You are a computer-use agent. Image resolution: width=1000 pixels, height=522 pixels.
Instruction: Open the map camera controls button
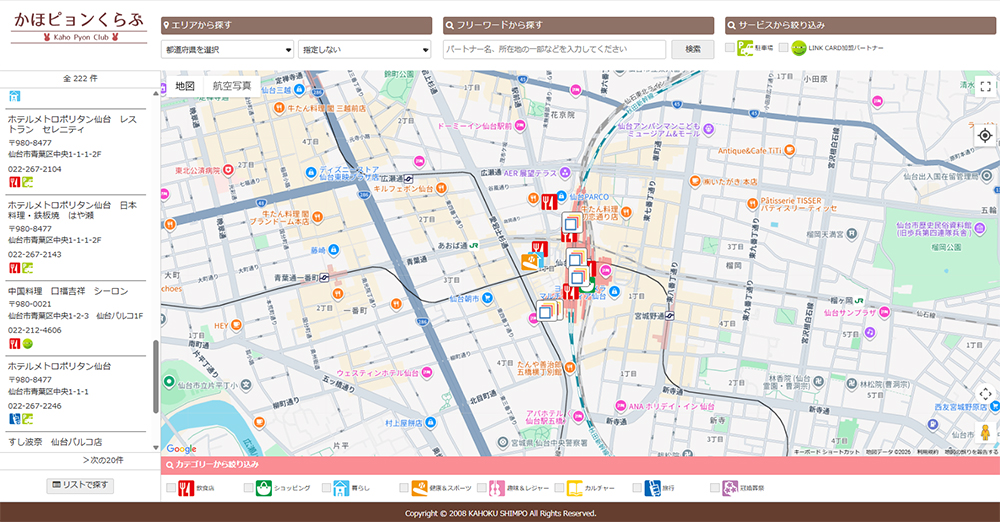tap(984, 394)
